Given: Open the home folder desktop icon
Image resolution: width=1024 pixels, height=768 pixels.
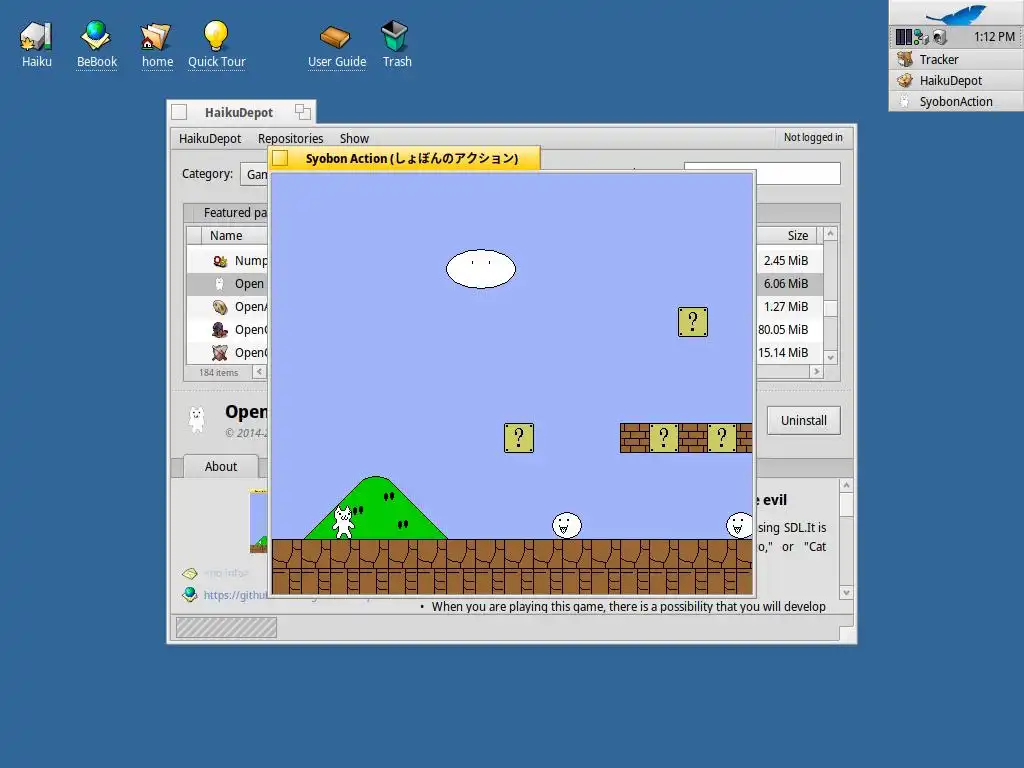Looking at the screenshot, I should 156,36.
